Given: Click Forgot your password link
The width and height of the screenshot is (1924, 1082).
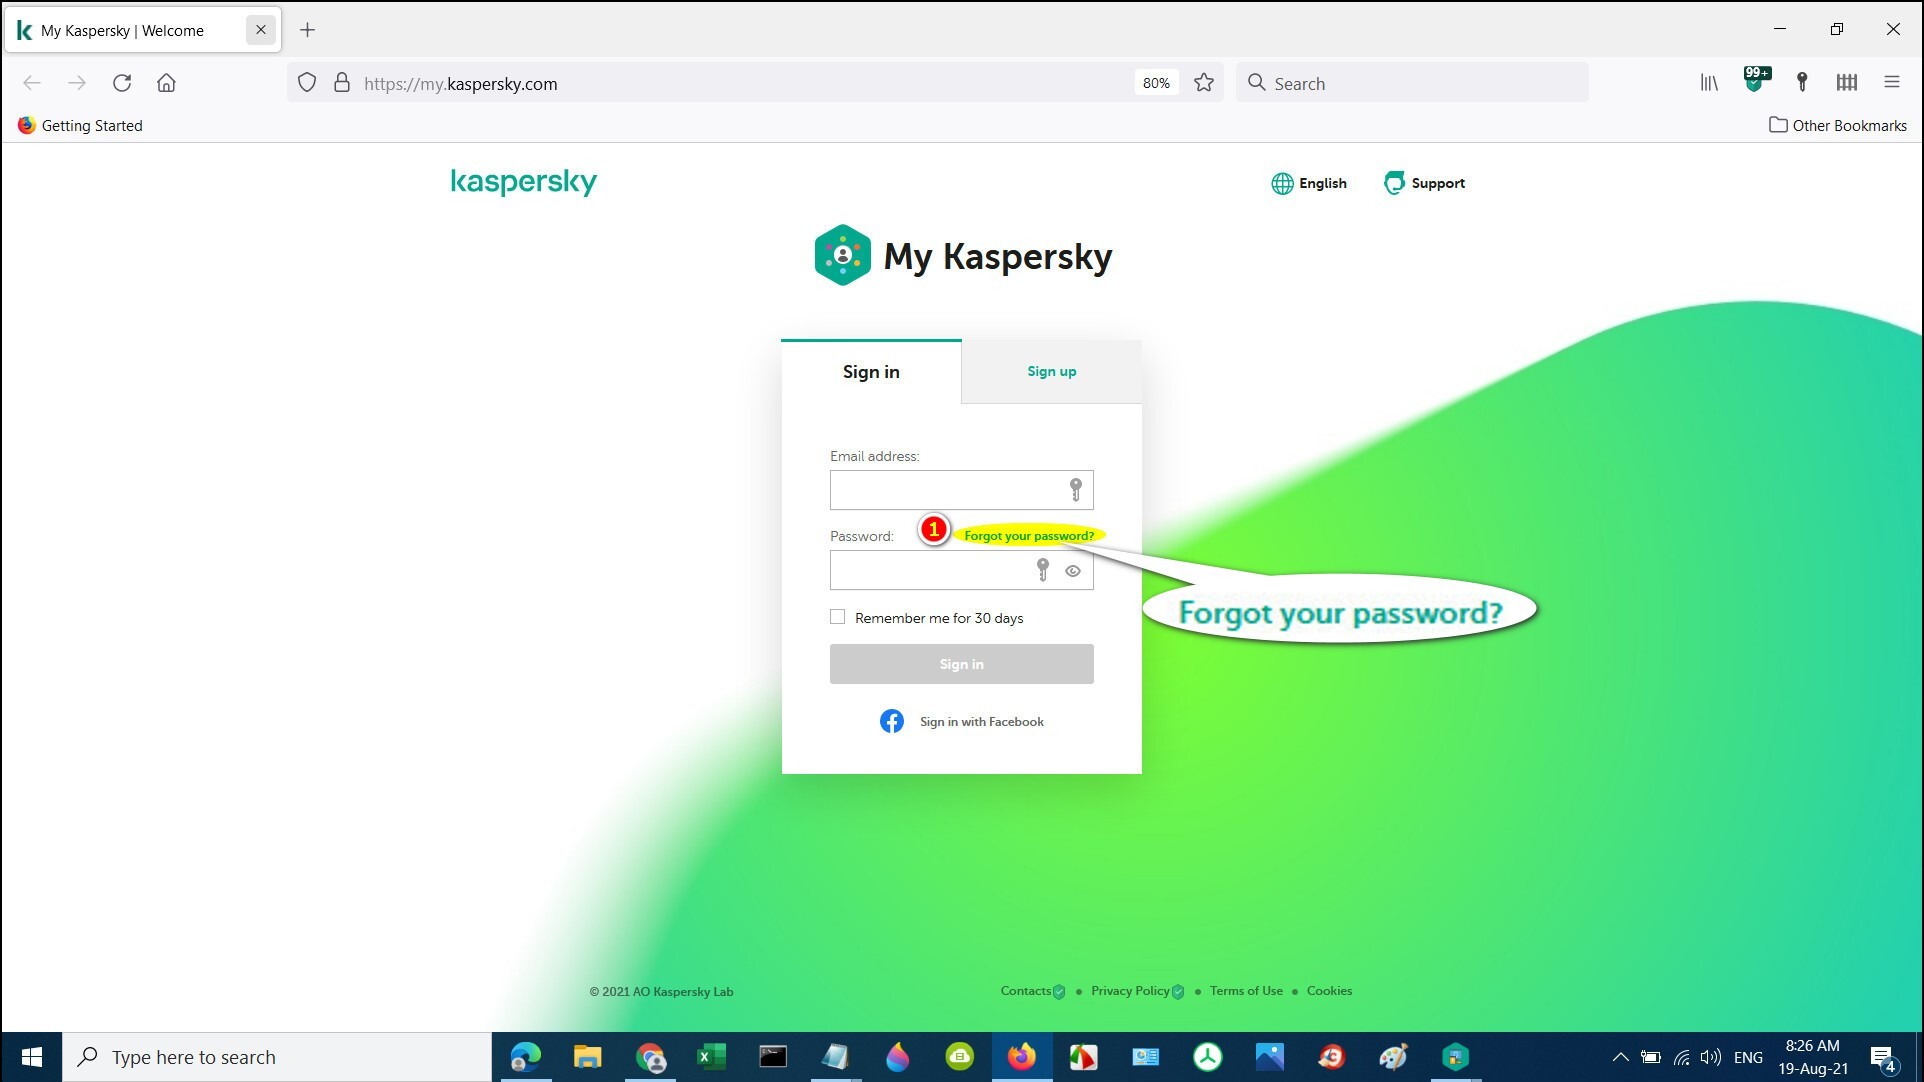Looking at the screenshot, I should point(1028,536).
